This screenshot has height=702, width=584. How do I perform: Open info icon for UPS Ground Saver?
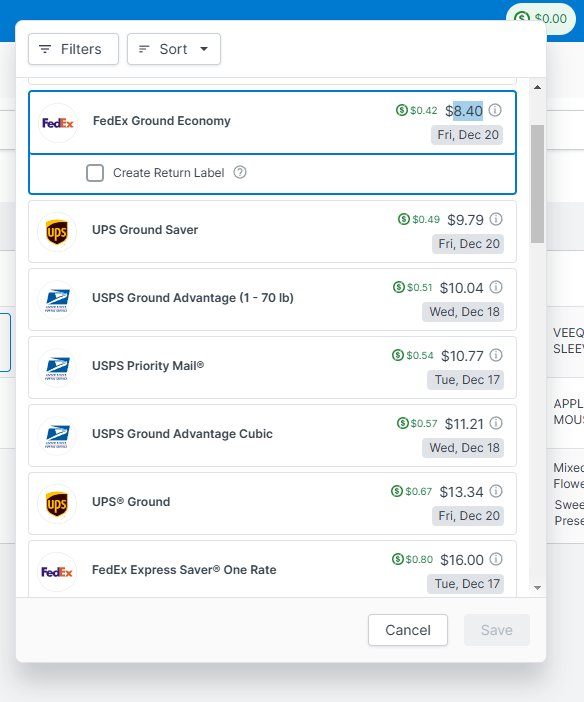[x=496, y=219]
